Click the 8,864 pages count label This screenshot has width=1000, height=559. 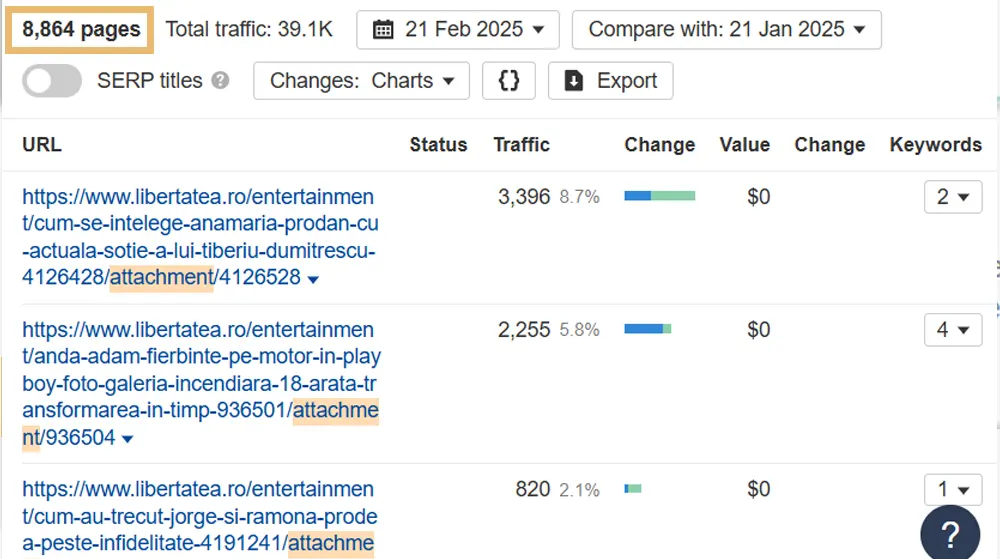click(81, 30)
